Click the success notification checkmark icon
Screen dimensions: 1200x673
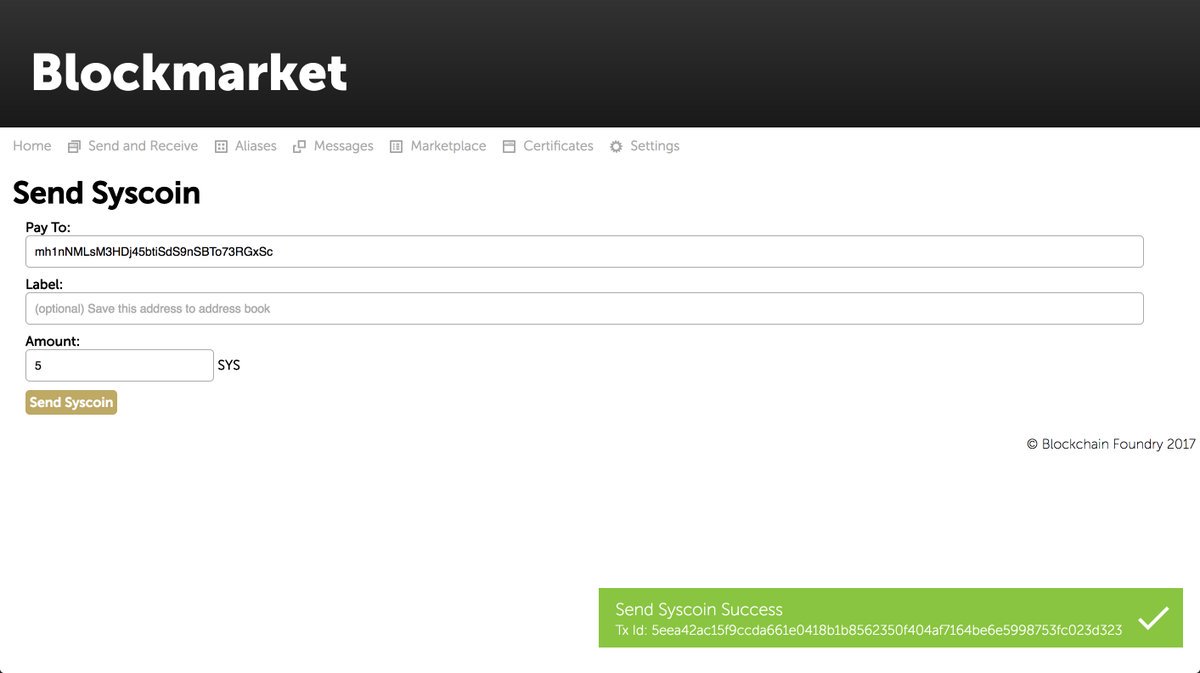pos(1153,618)
